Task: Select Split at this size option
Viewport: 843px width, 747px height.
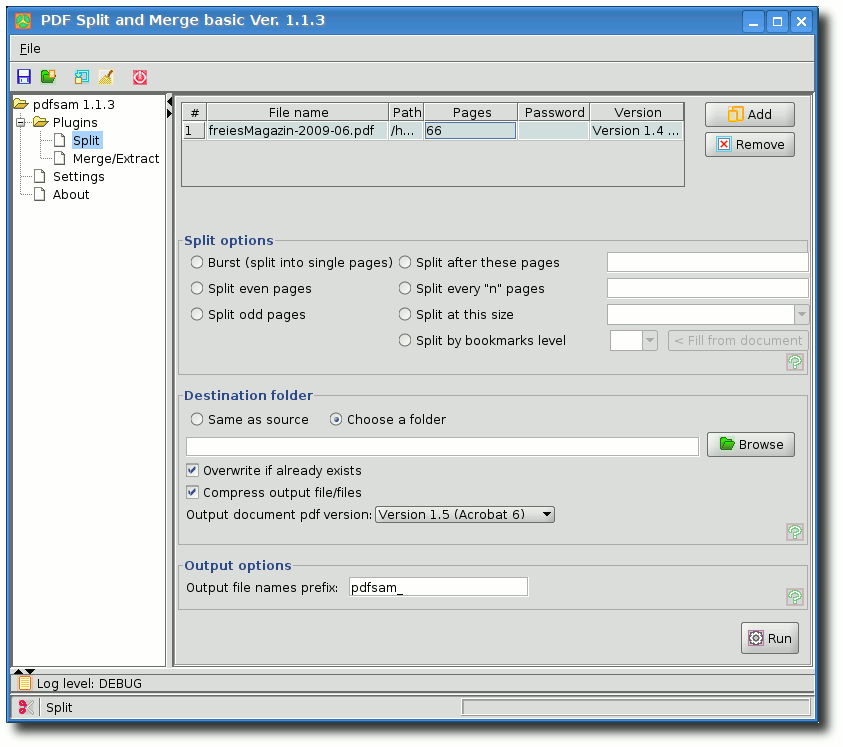Action: pos(405,314)
